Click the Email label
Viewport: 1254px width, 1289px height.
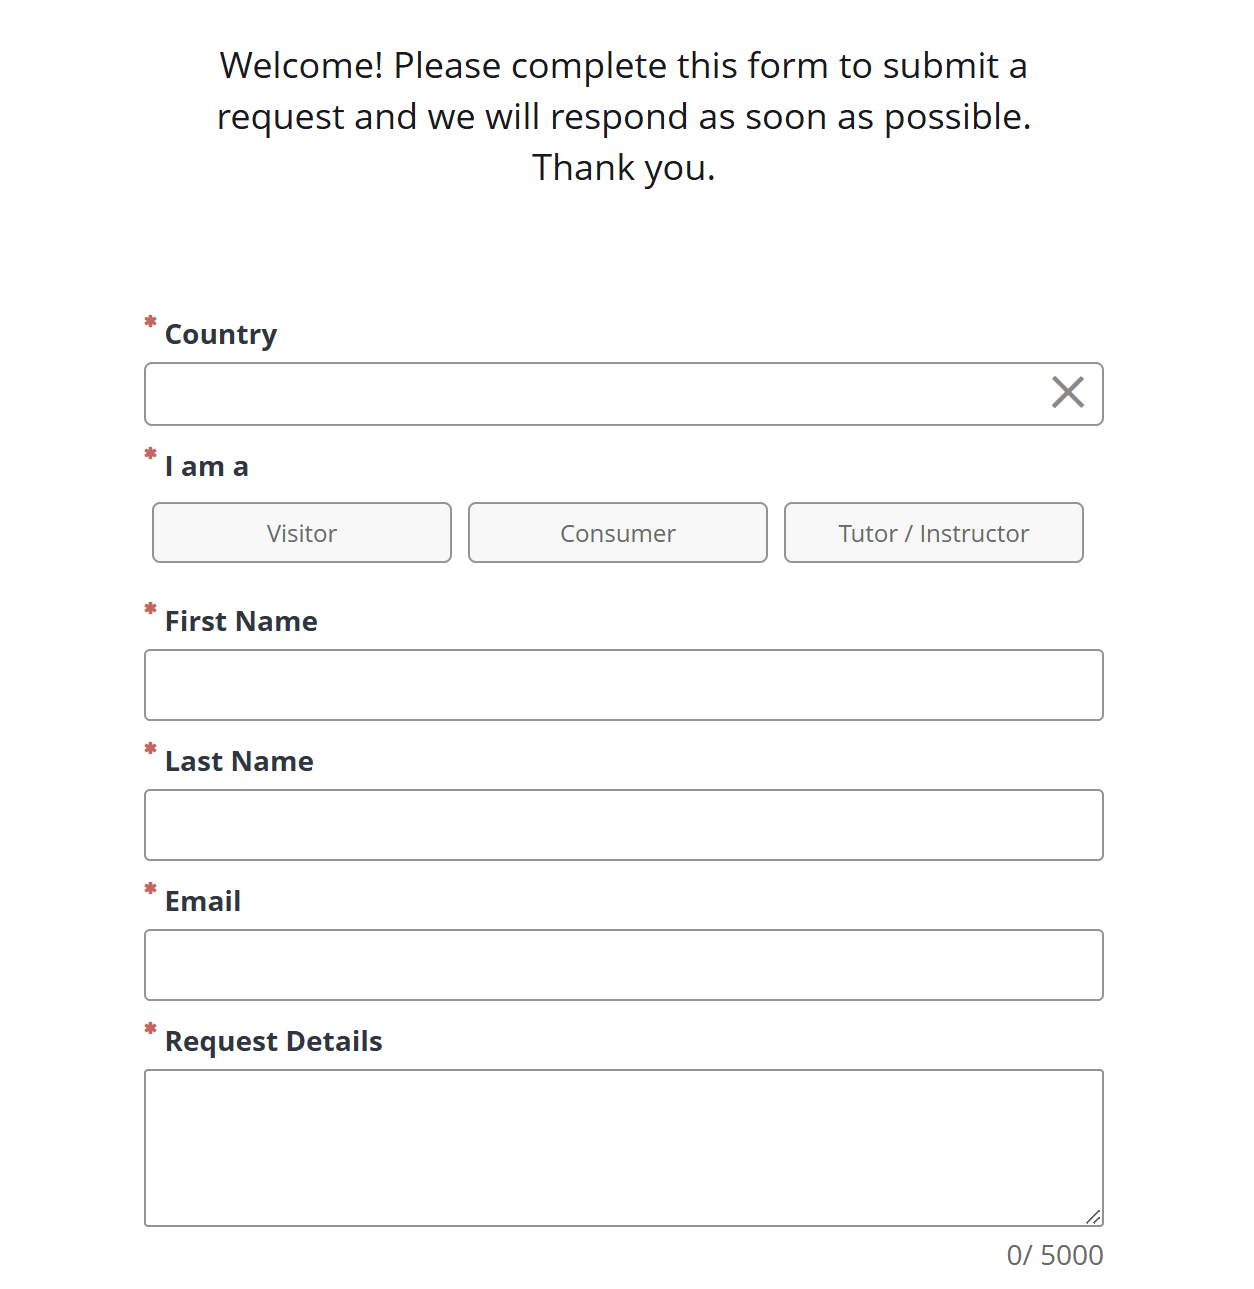click(x=203, y=900)
